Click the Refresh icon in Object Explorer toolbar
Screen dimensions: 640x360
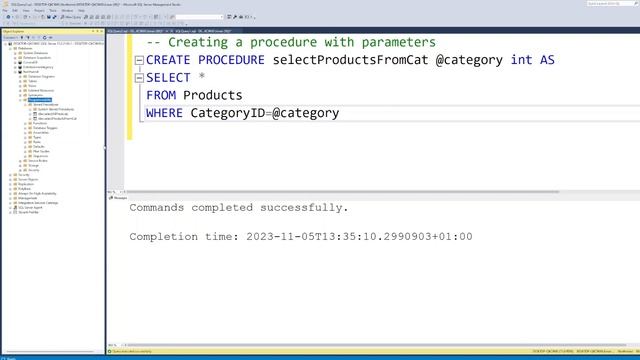[x=44, y=38]
